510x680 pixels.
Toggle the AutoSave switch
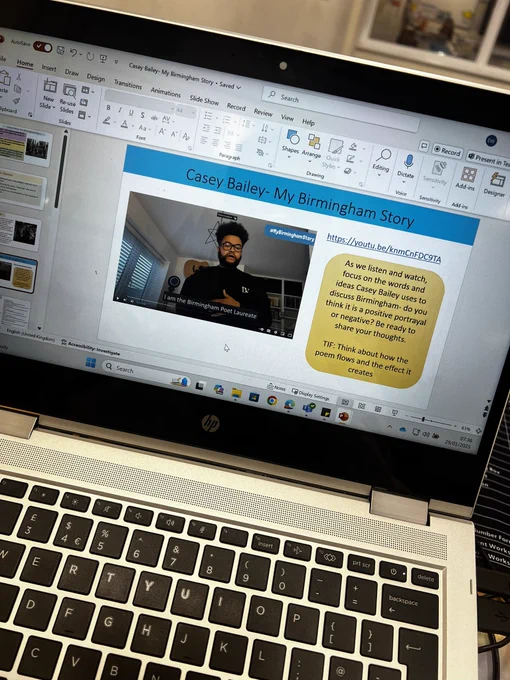(42, 46)
